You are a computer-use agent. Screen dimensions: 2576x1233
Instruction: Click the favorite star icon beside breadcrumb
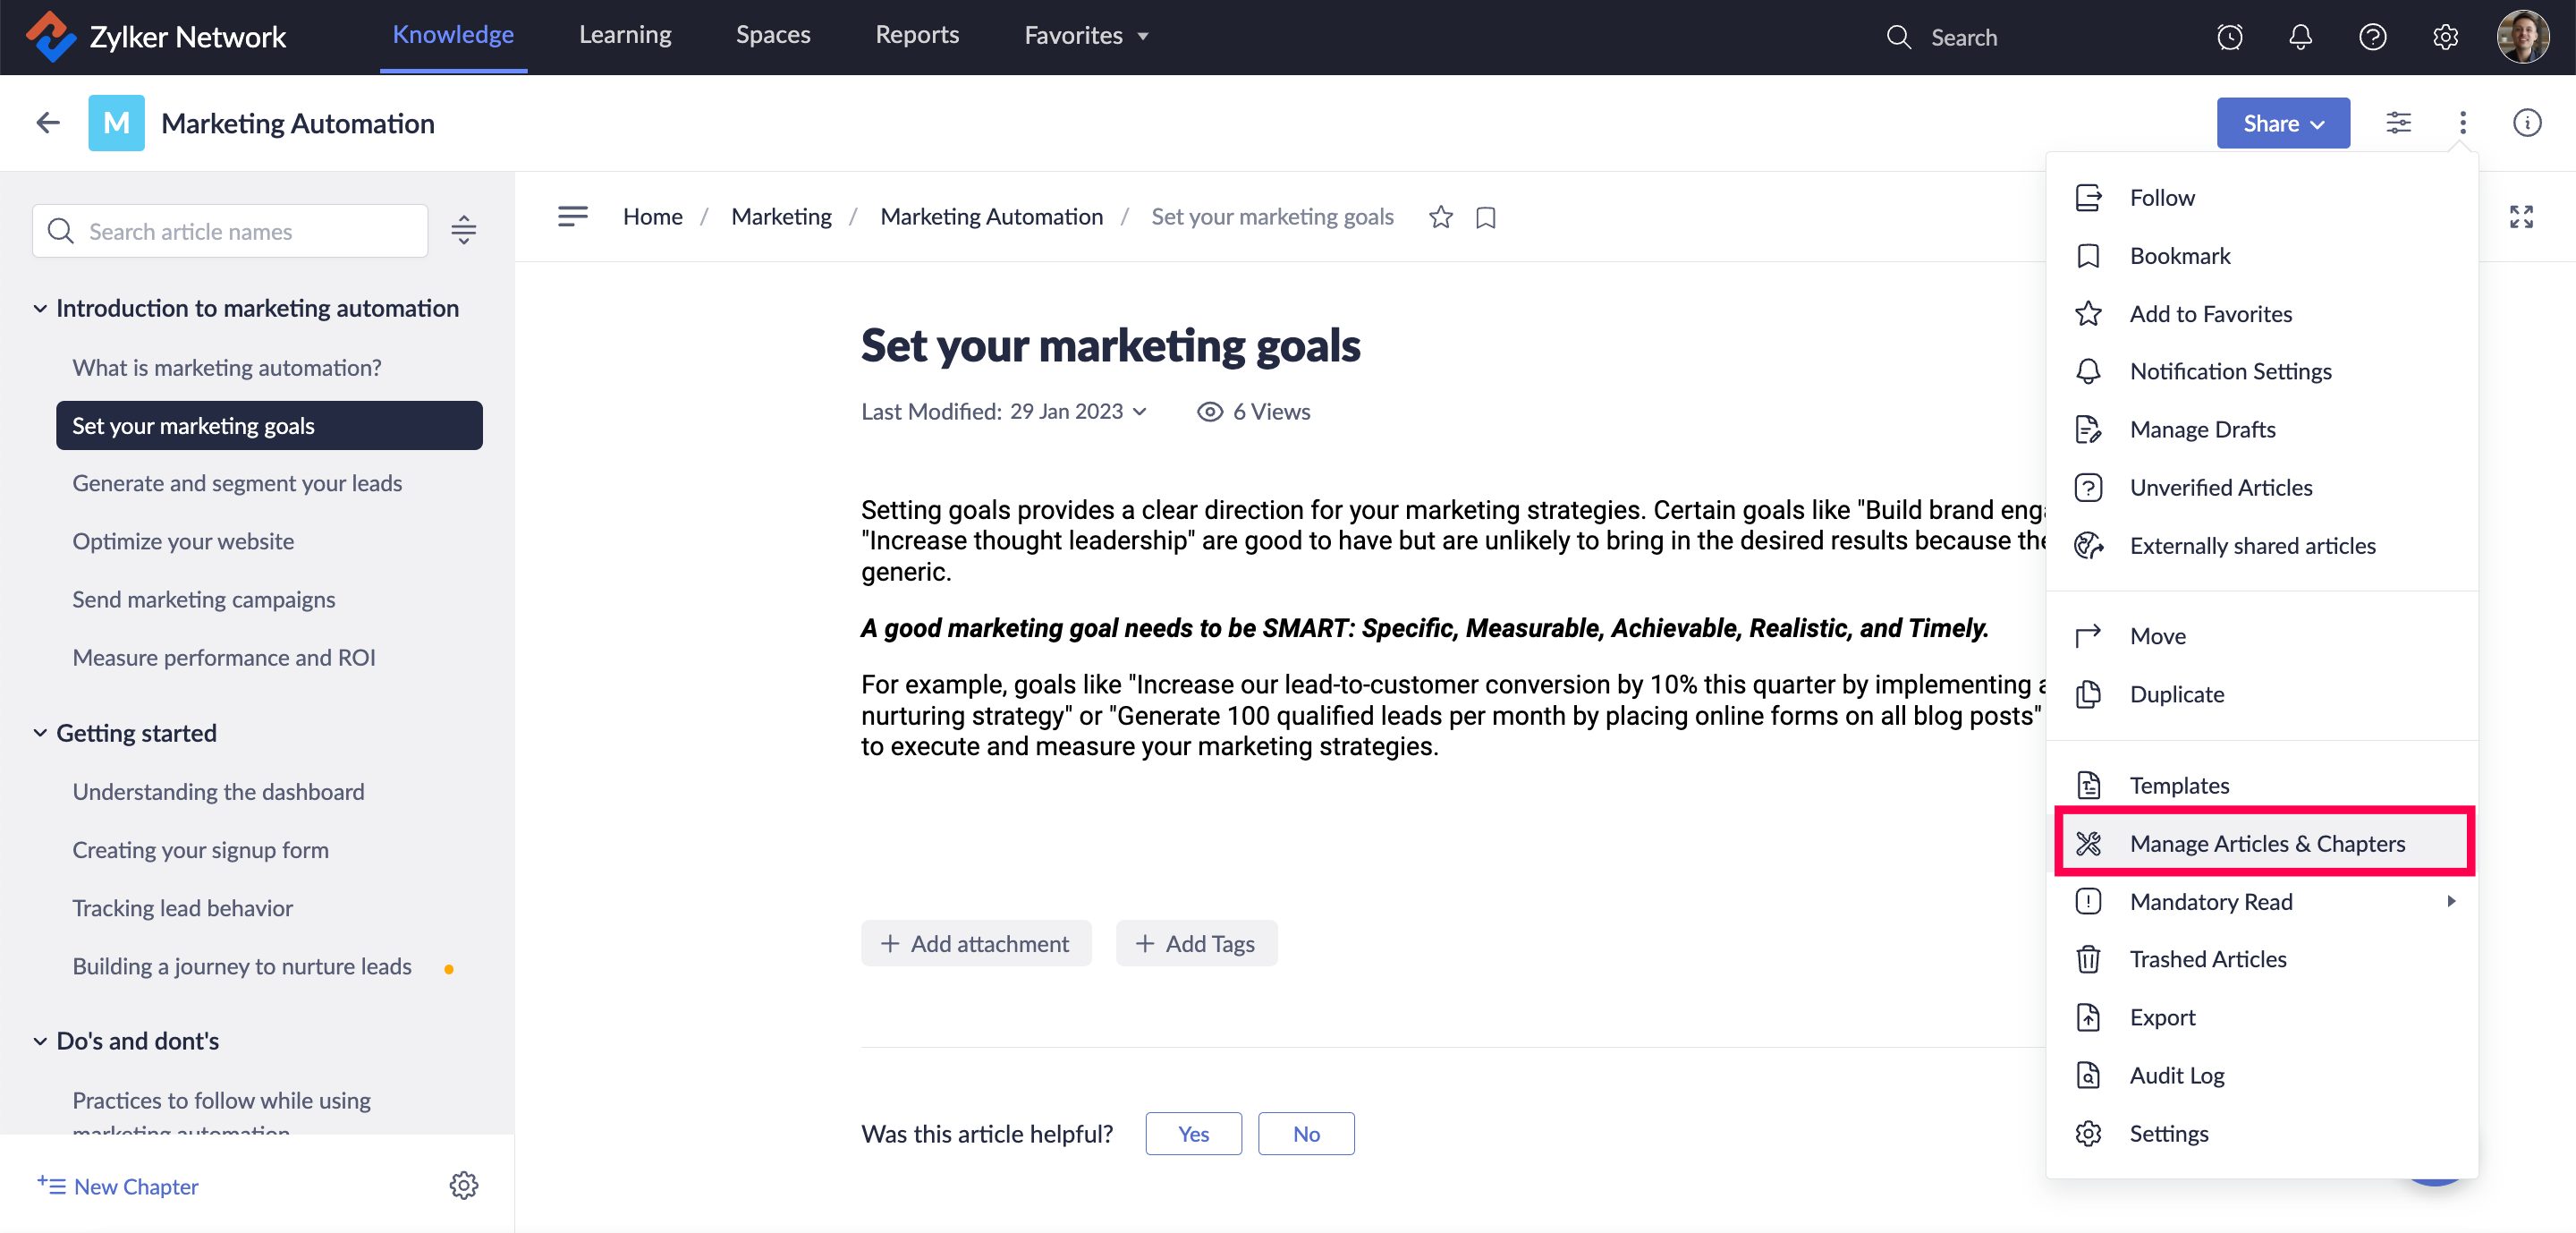click(x=1440, y=217)
